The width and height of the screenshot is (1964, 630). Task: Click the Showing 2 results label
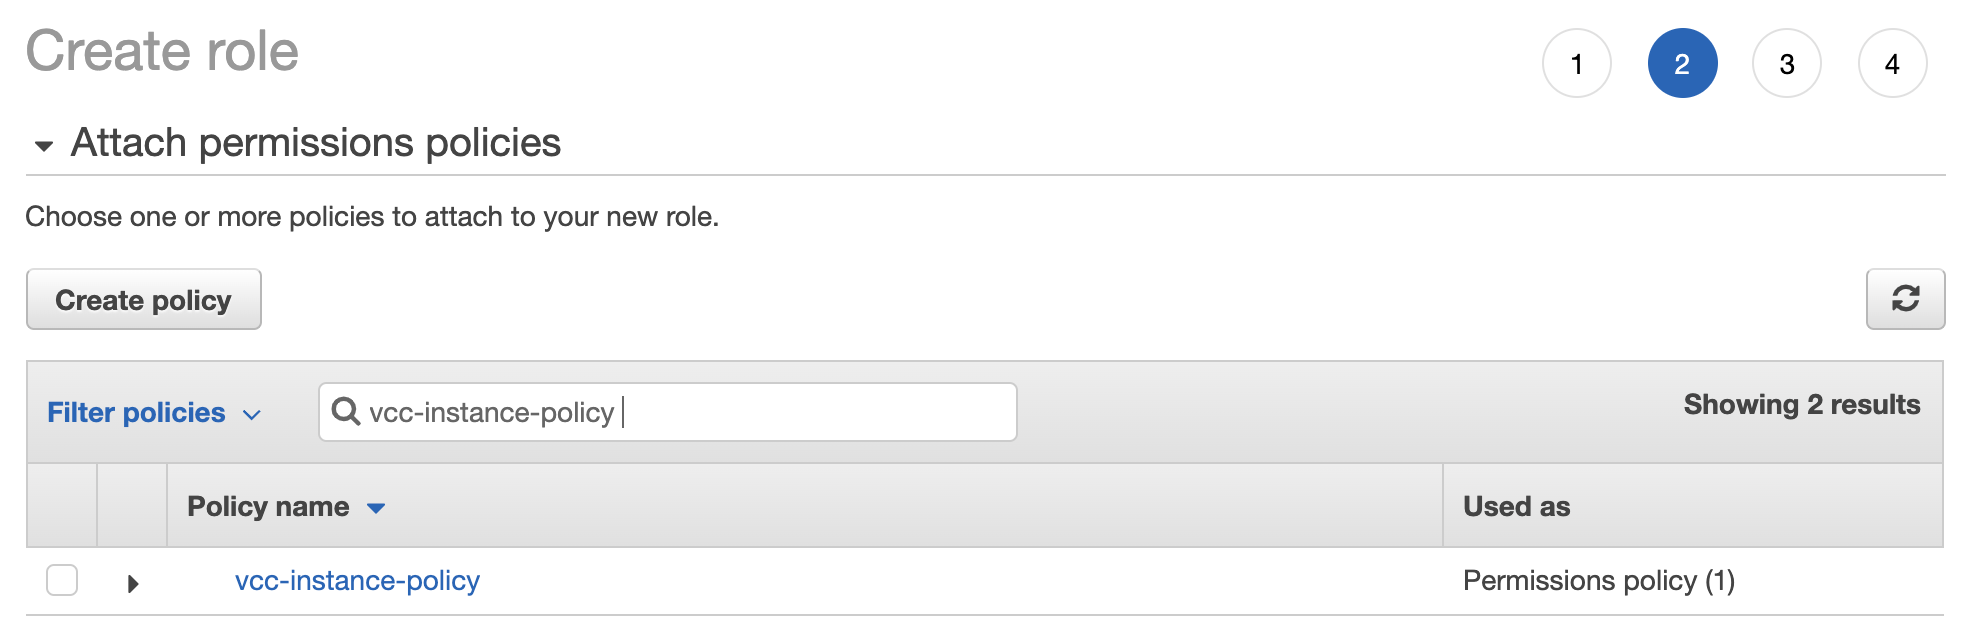[x=1801, y=404]
